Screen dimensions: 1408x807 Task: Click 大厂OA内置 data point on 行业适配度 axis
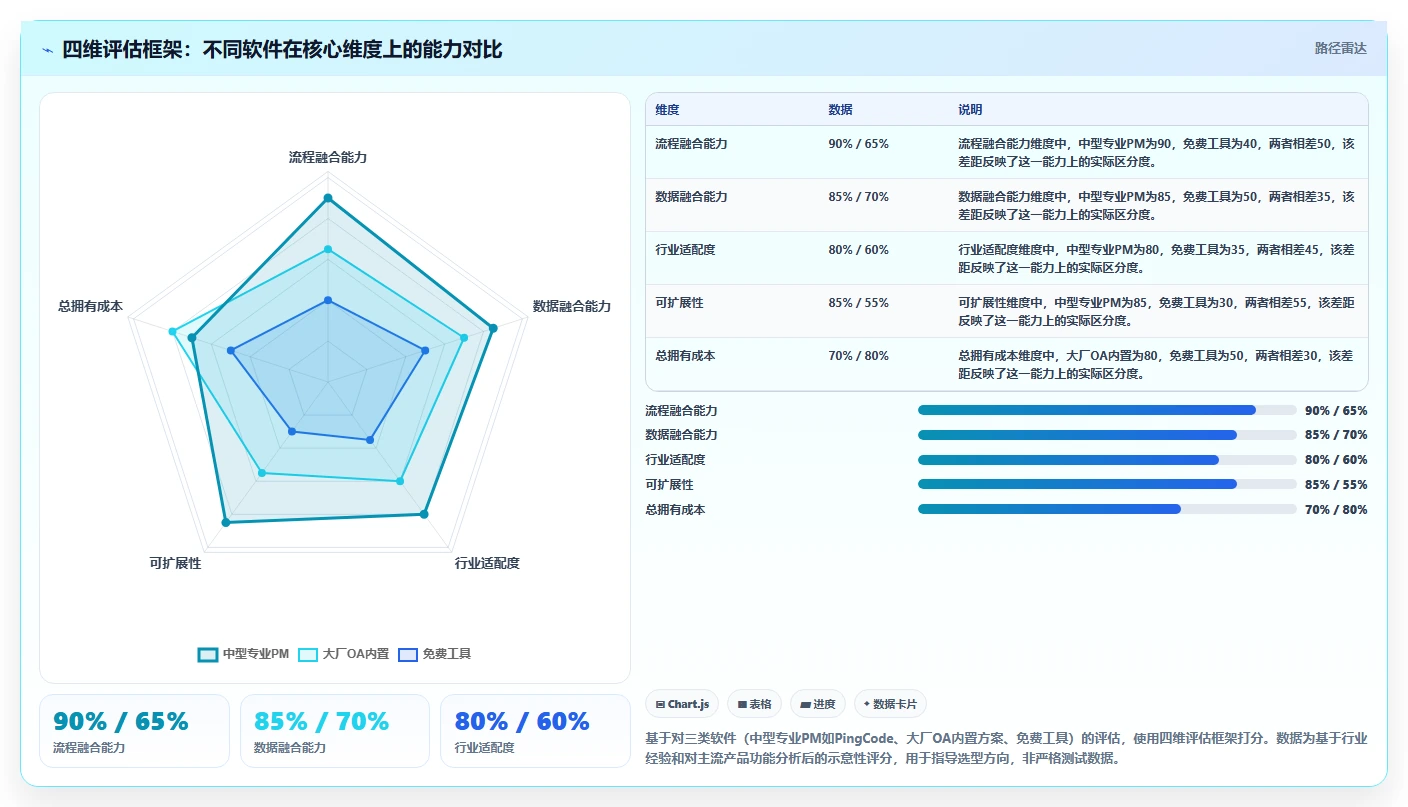coord(400,481)
